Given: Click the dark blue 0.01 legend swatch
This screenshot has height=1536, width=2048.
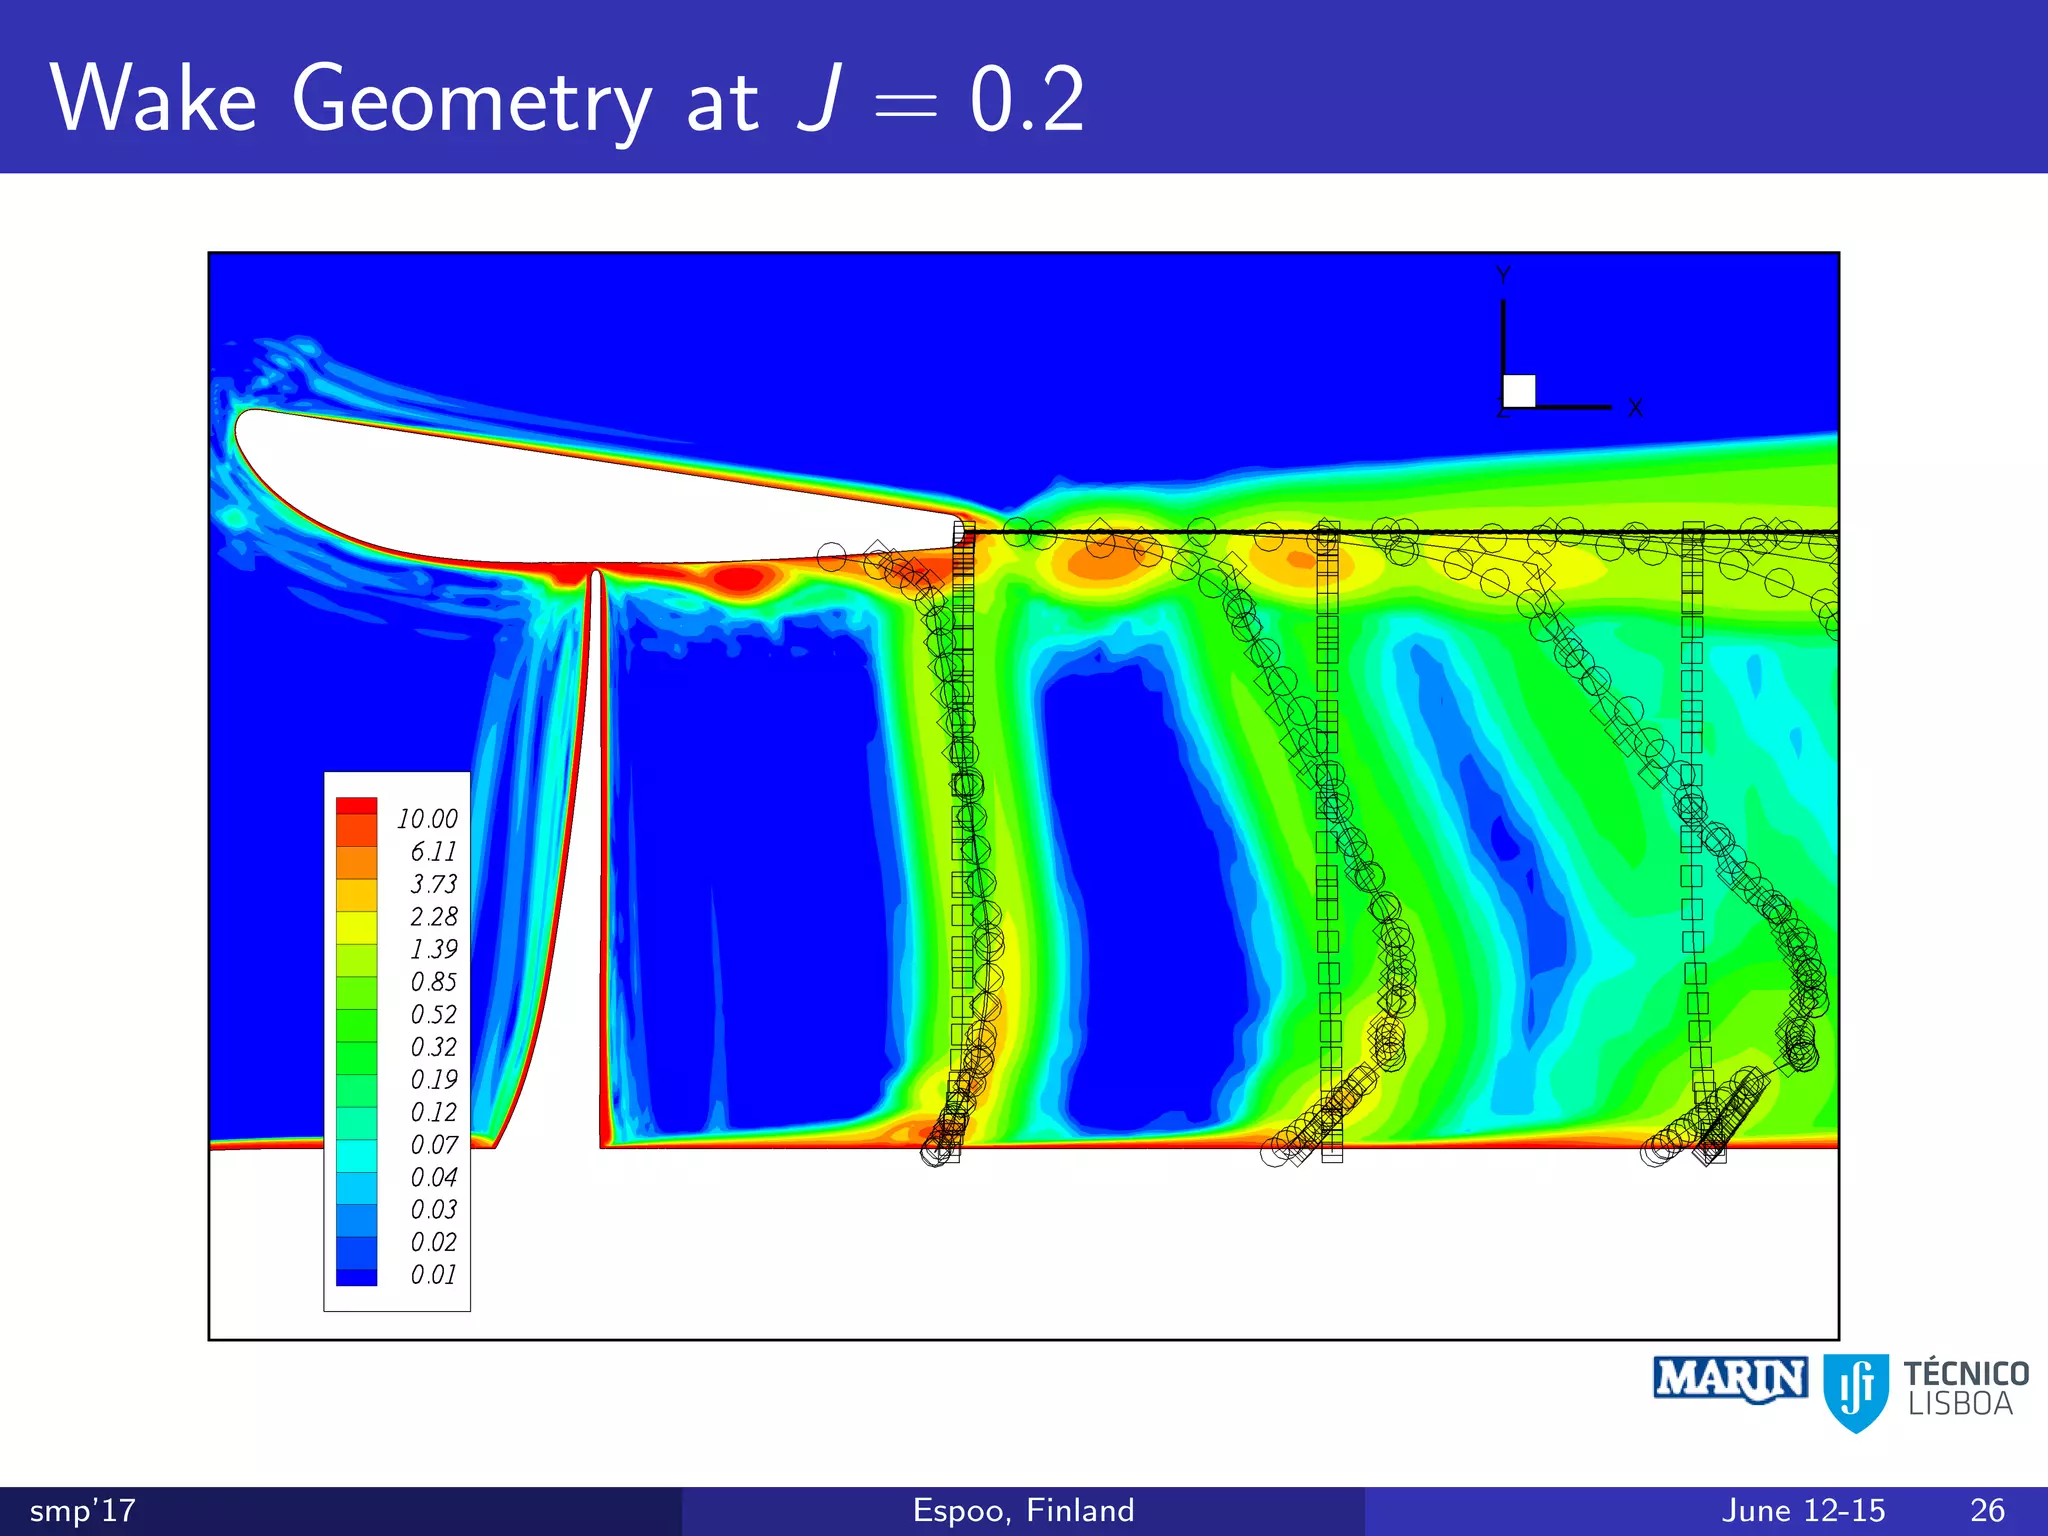Looking at the screenshot, I should coord(356,1276).
